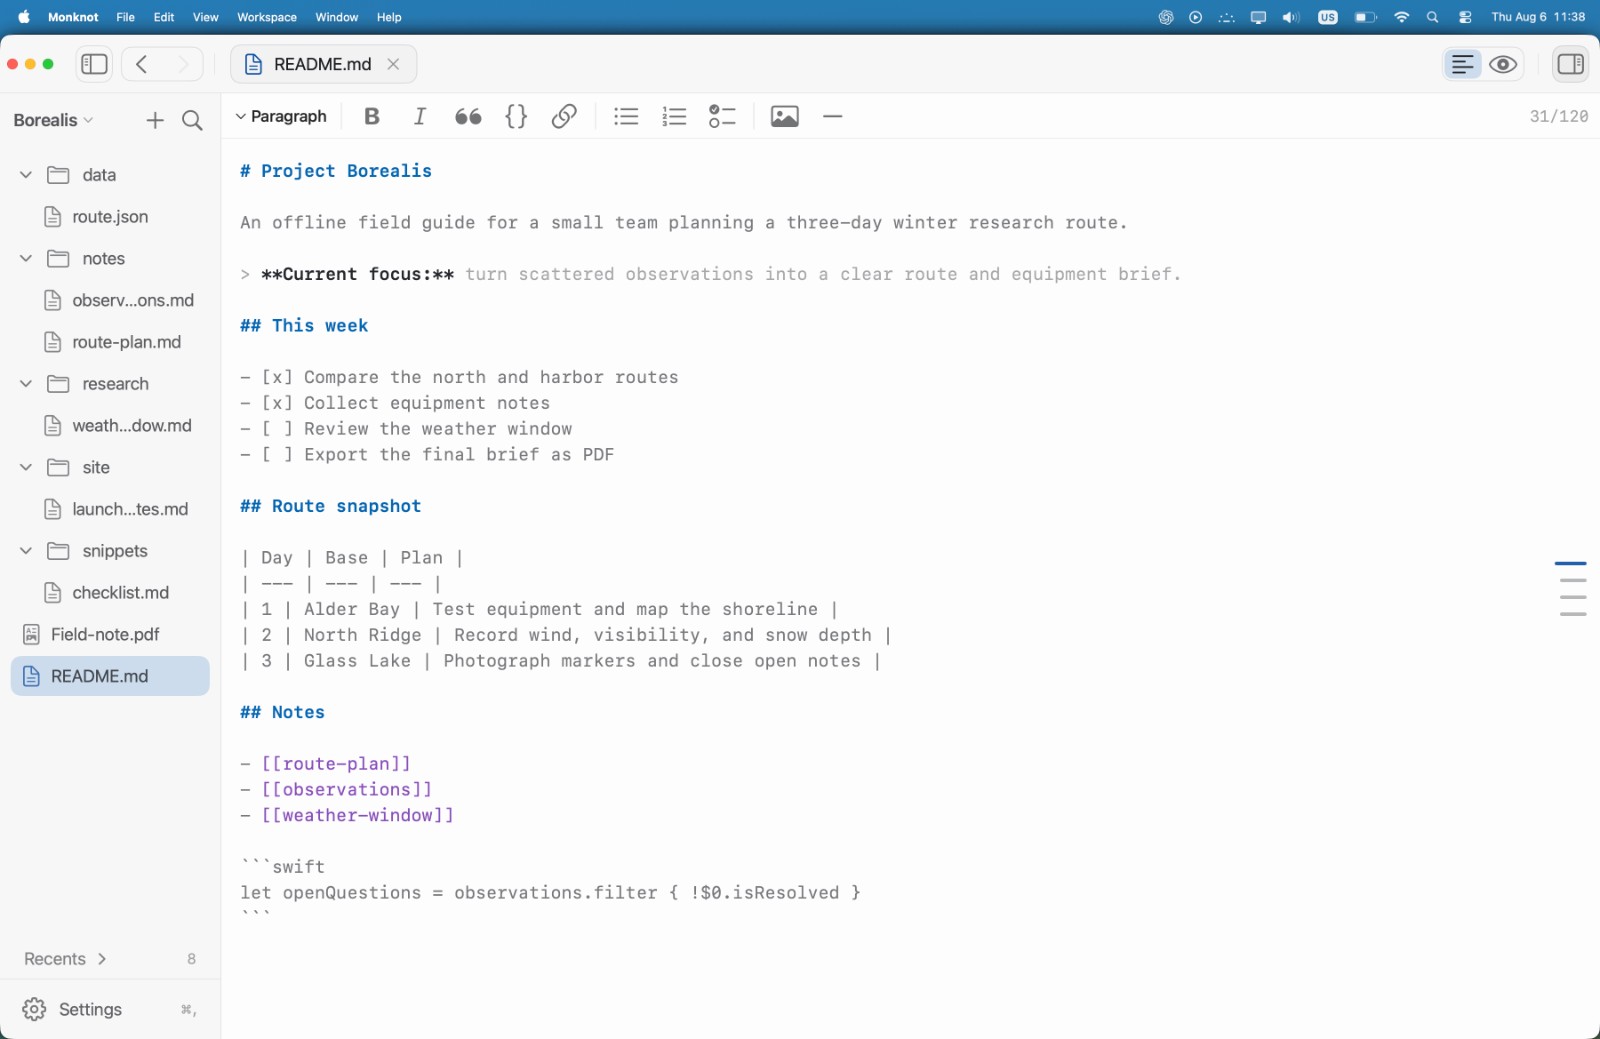1600x1039 pixels.
Task: Insert a bulleted list
Action: pyautogui.click(x=626, y=116)
